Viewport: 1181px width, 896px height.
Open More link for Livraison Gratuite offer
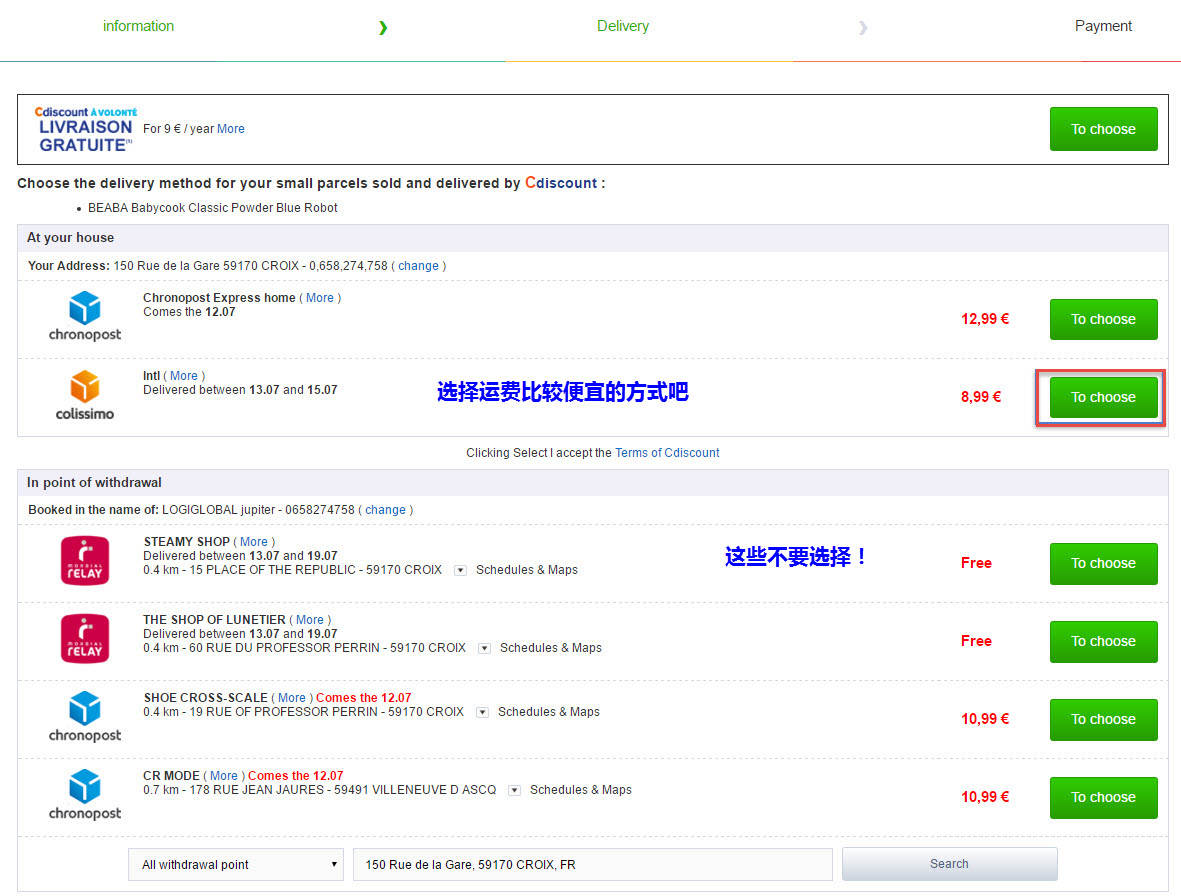(230, 129)
